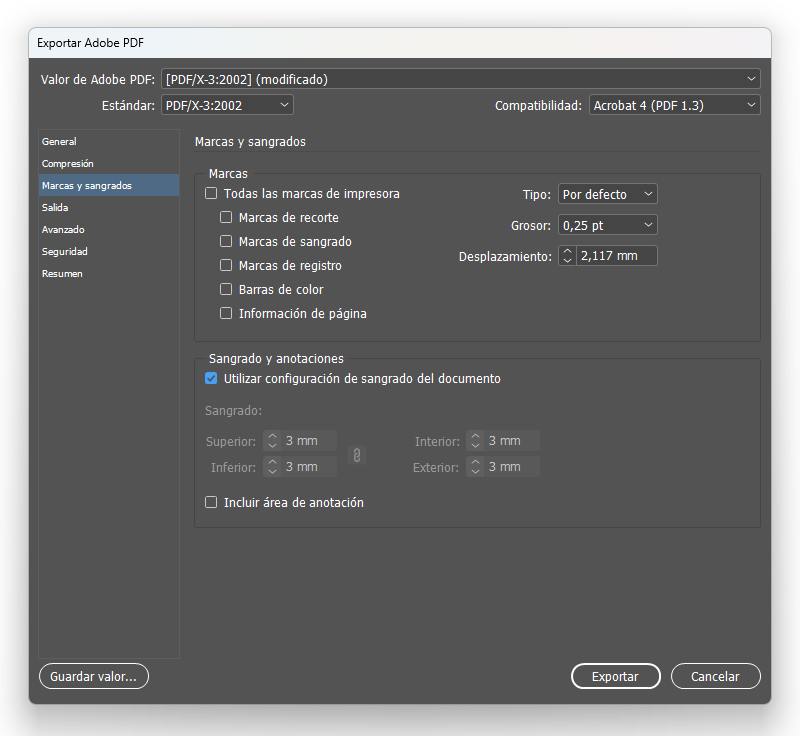Open the Resumen section
800x736 pixels.
109,273
